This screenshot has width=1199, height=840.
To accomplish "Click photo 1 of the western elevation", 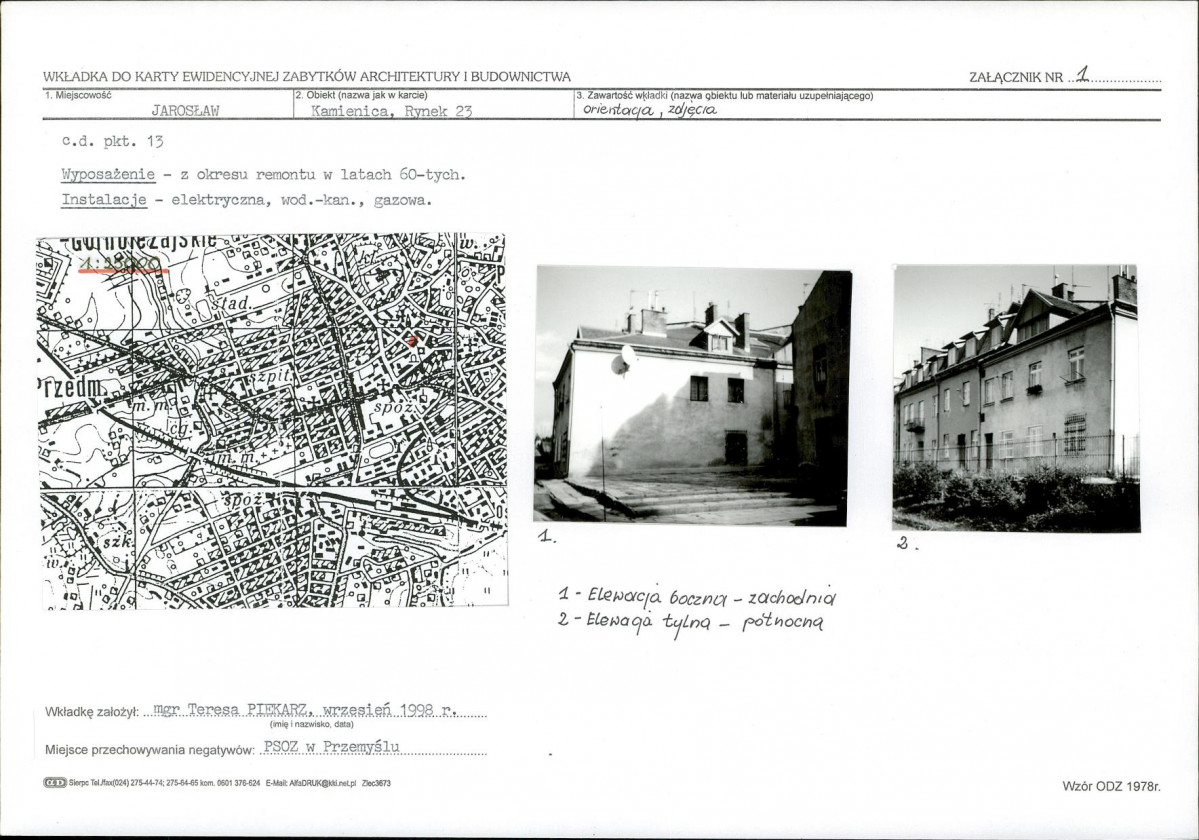I will click(x=693, y=396).
